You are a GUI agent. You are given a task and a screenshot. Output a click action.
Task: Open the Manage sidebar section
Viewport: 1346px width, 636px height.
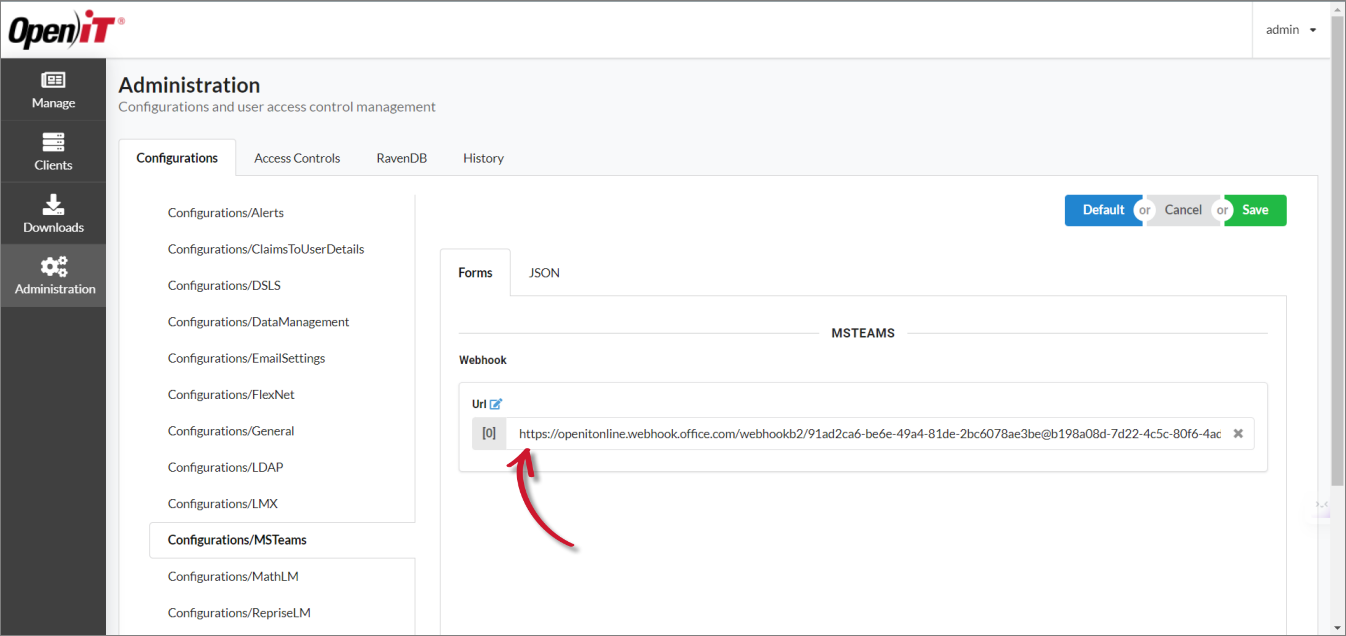pyautogui.click(x=53, y=90)
